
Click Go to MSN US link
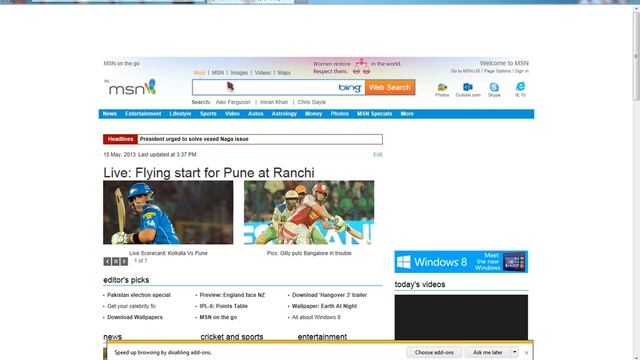point(465,71)
